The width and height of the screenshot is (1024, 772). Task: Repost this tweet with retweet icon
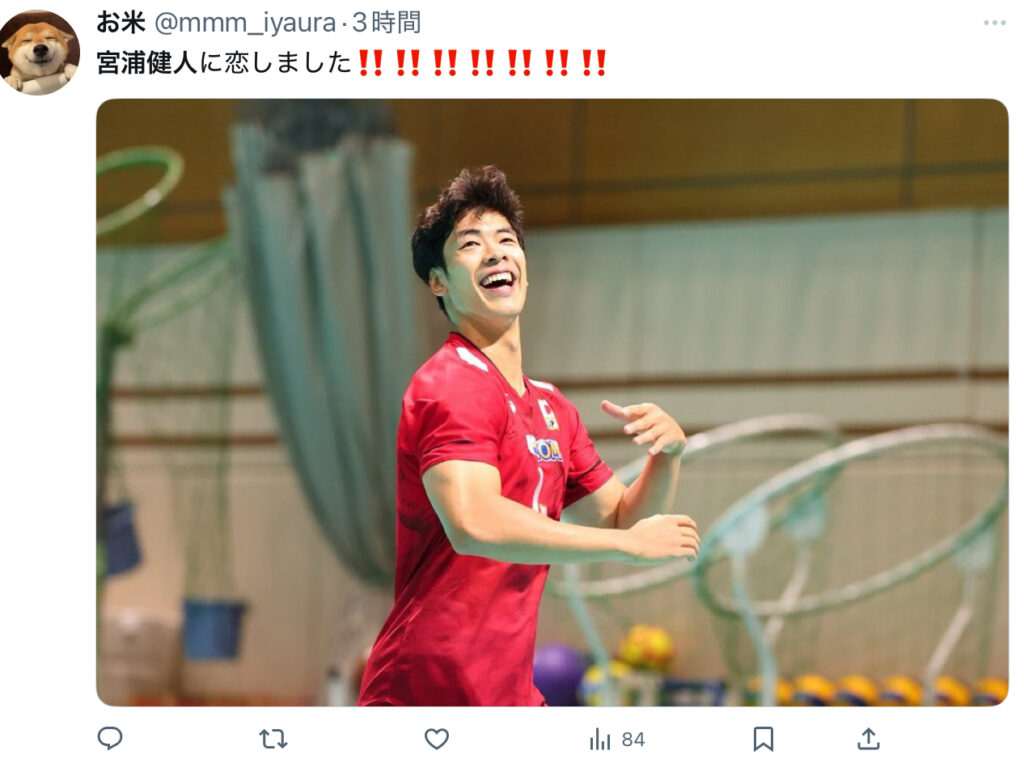click(273, 739)
